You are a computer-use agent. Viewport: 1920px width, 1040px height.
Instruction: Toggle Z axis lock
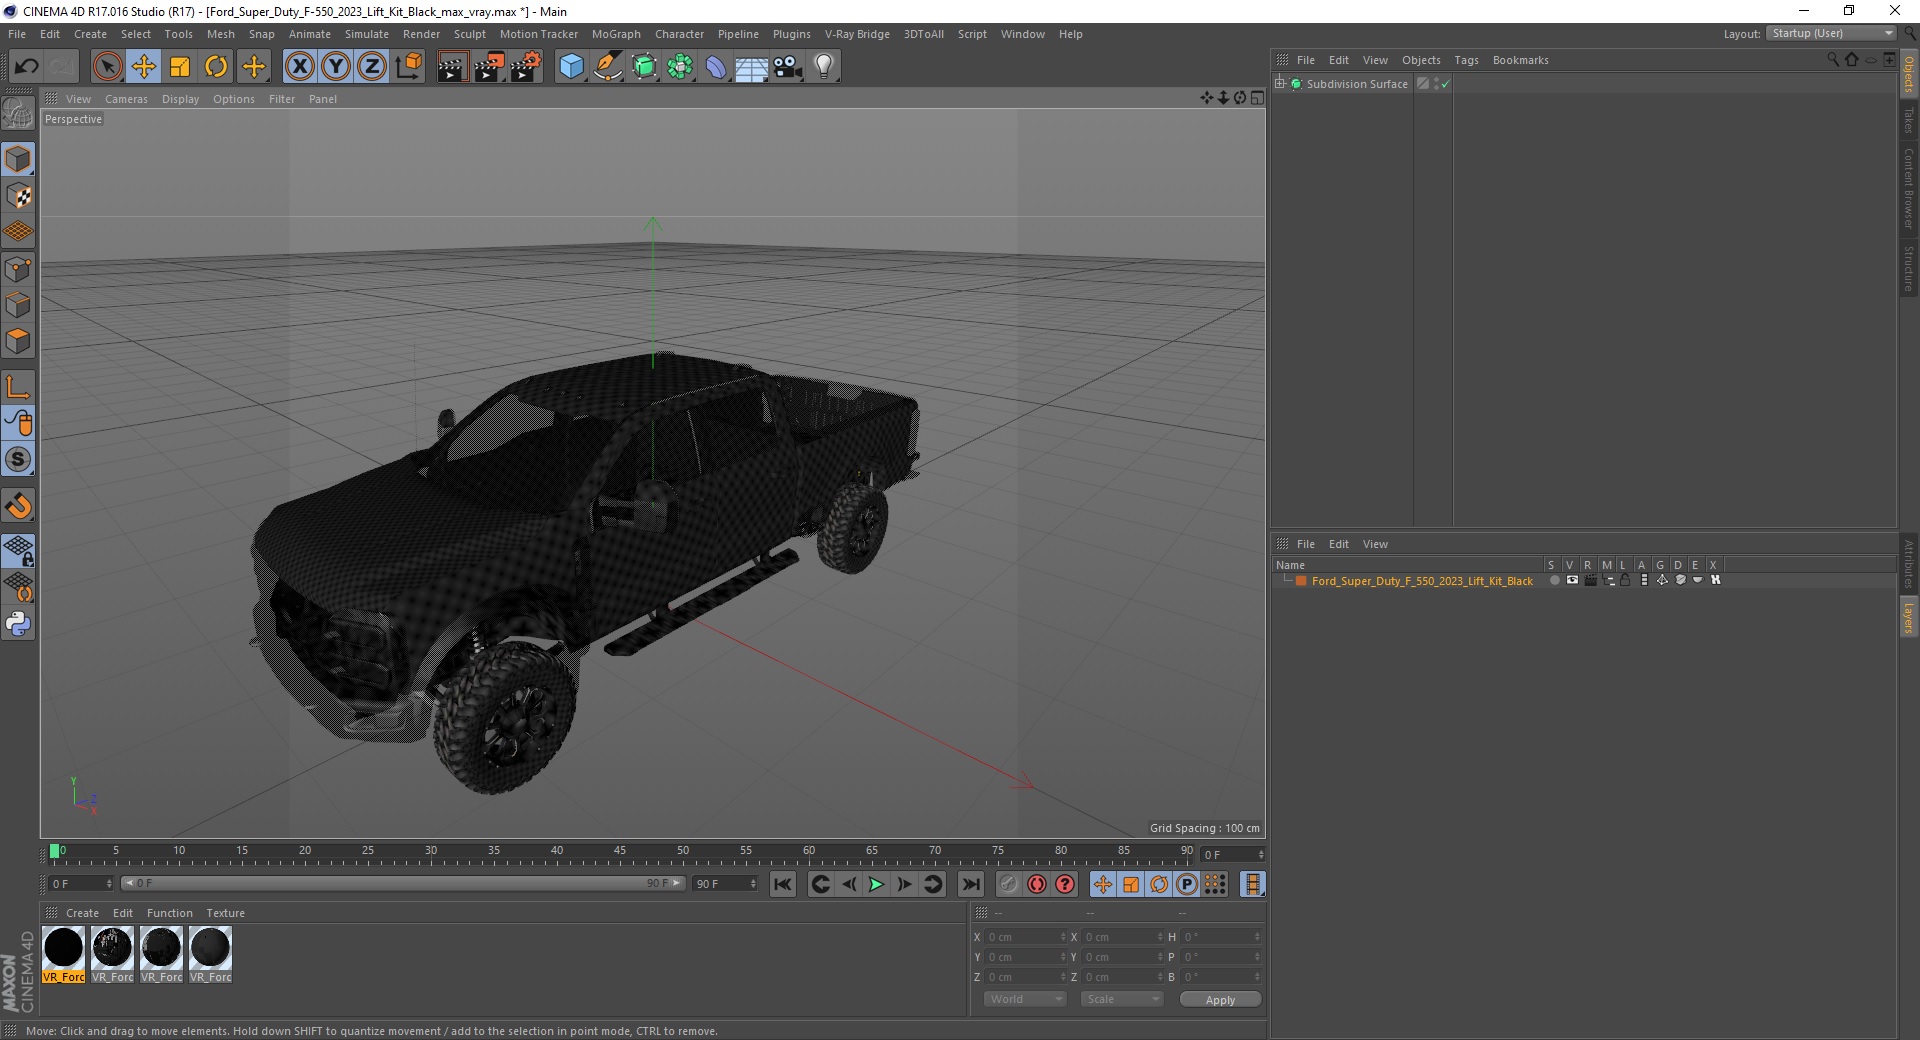(x=372, y=67)
